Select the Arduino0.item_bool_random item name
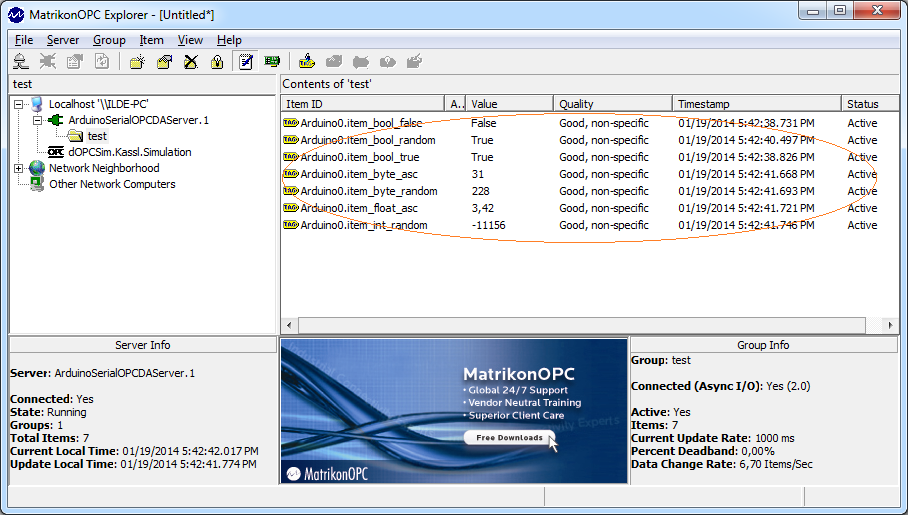The height and width of the screenshot is (515, 908). (368, 140)
